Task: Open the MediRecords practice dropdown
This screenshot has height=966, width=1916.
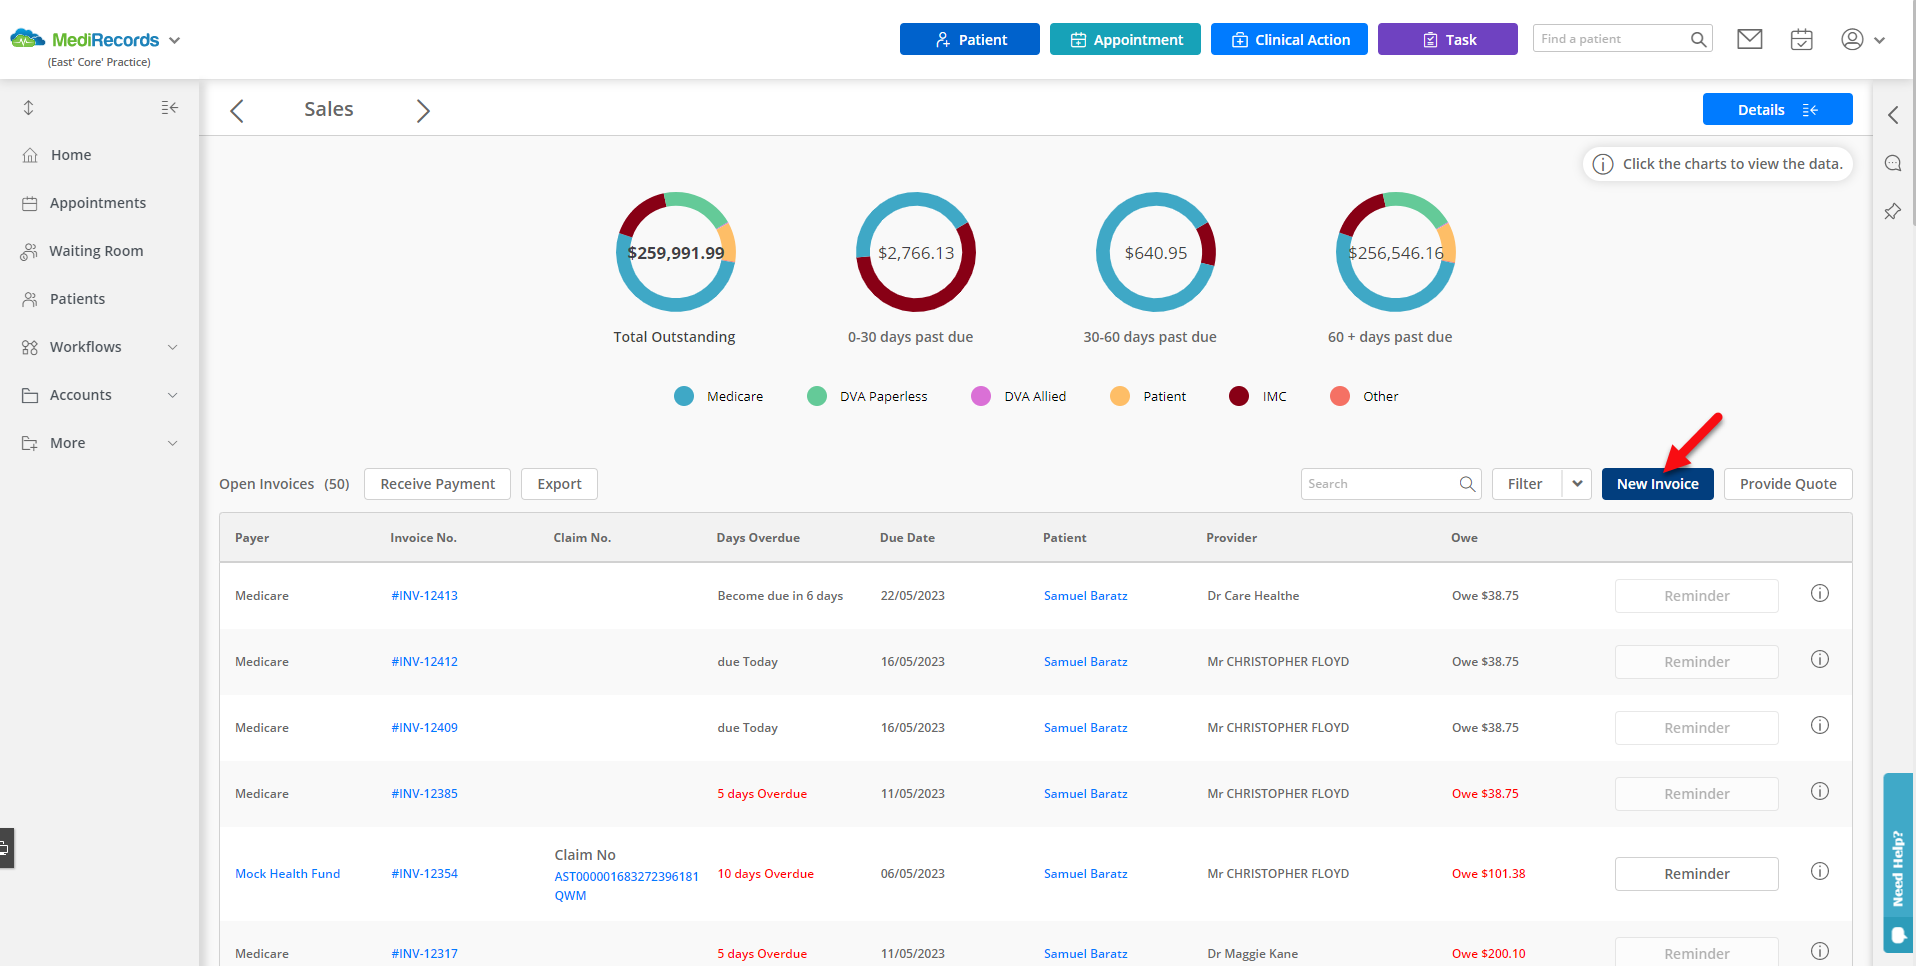Action: point(175,41)
